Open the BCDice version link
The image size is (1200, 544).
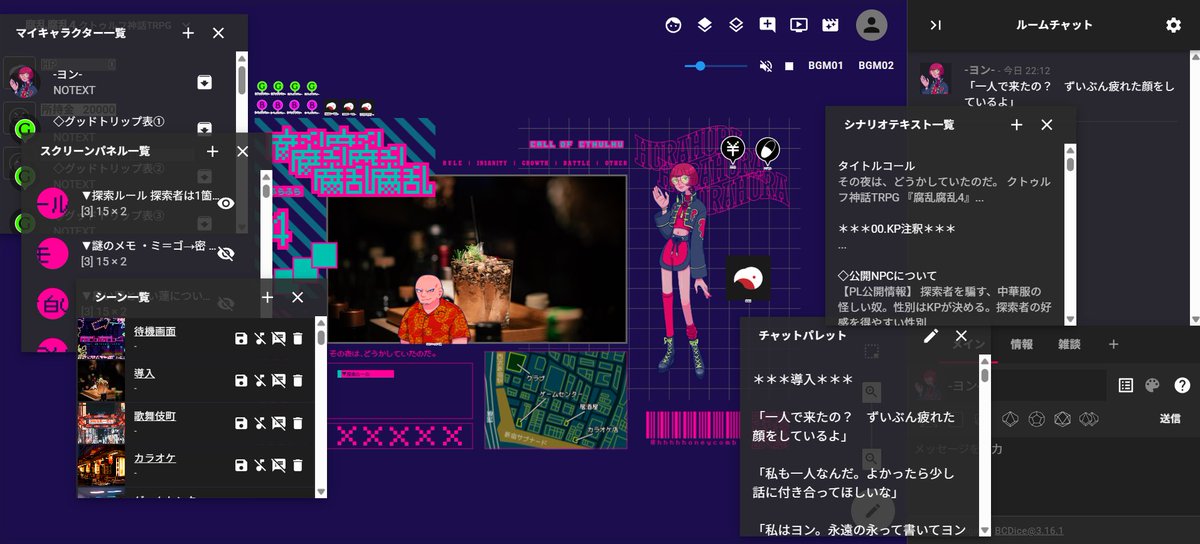click(1029, 531)
